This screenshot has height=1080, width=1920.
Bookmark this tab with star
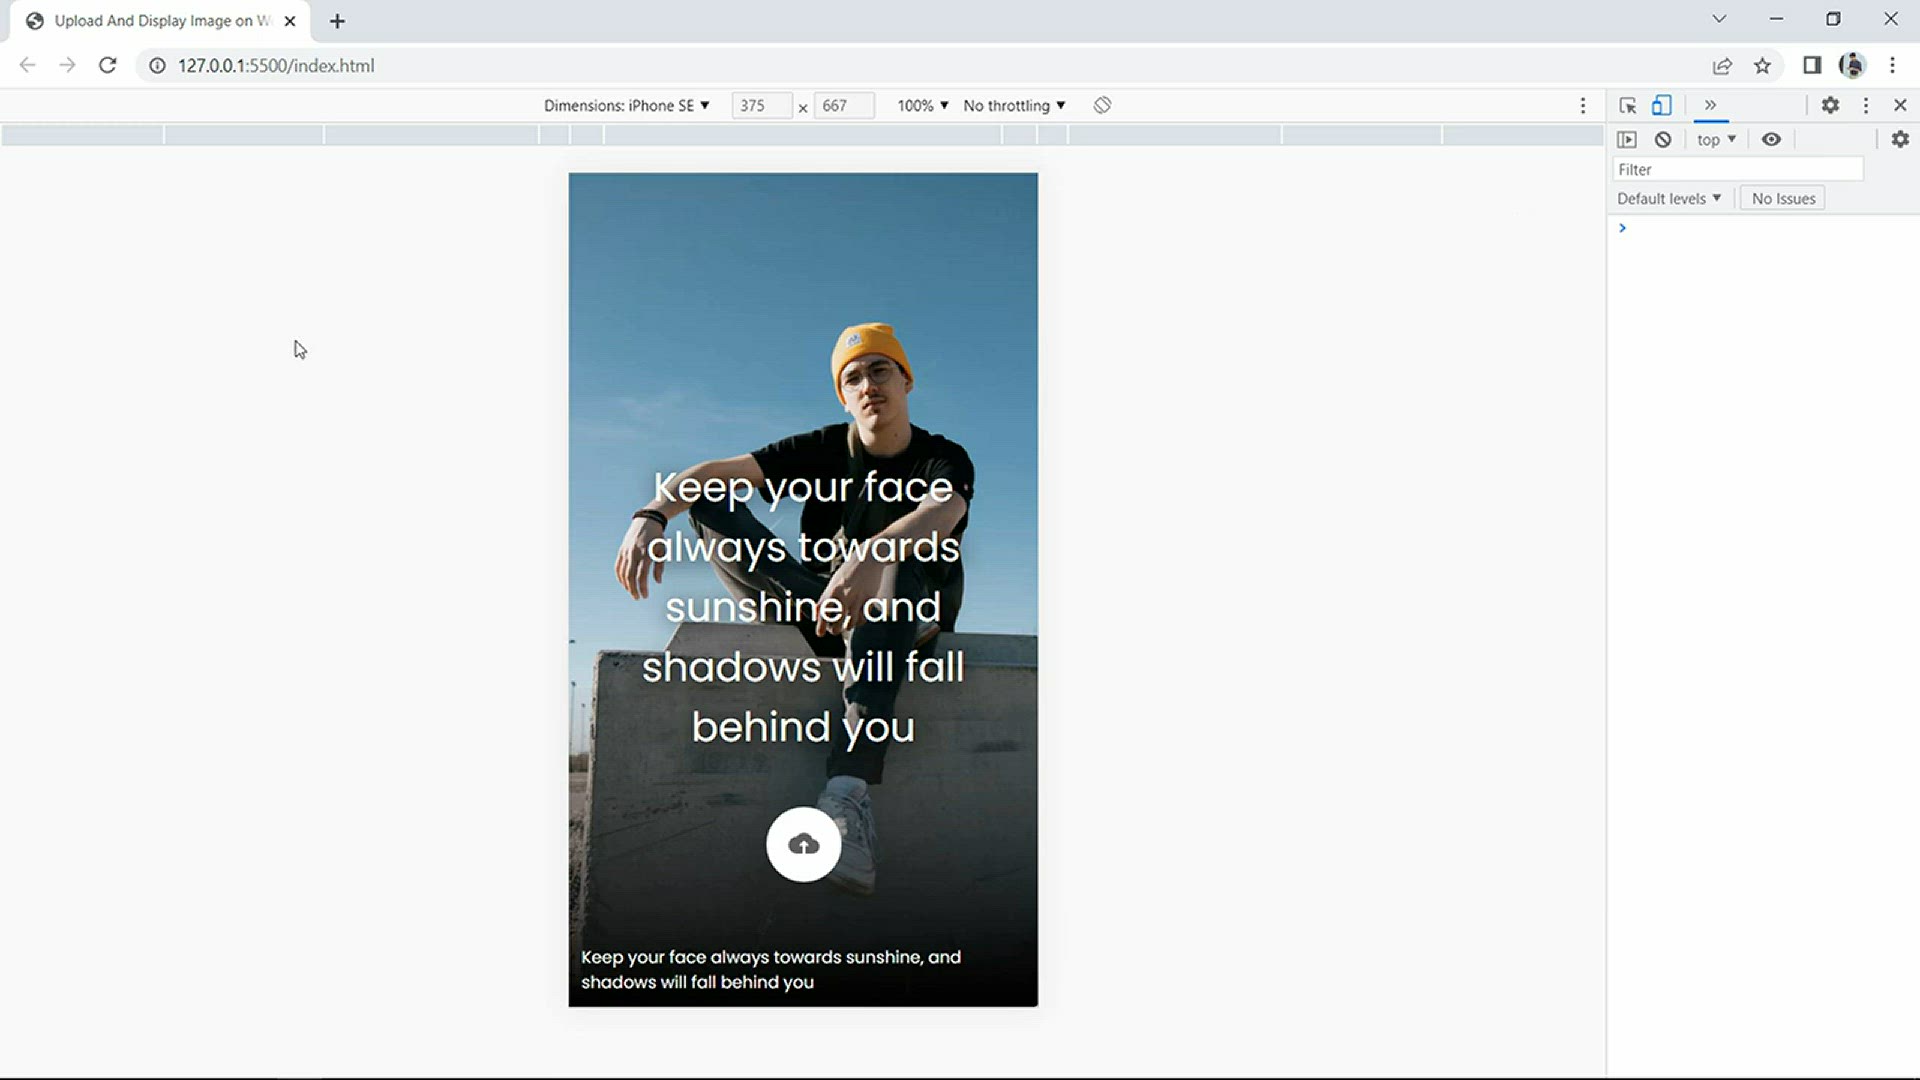tap(1762, 65)
